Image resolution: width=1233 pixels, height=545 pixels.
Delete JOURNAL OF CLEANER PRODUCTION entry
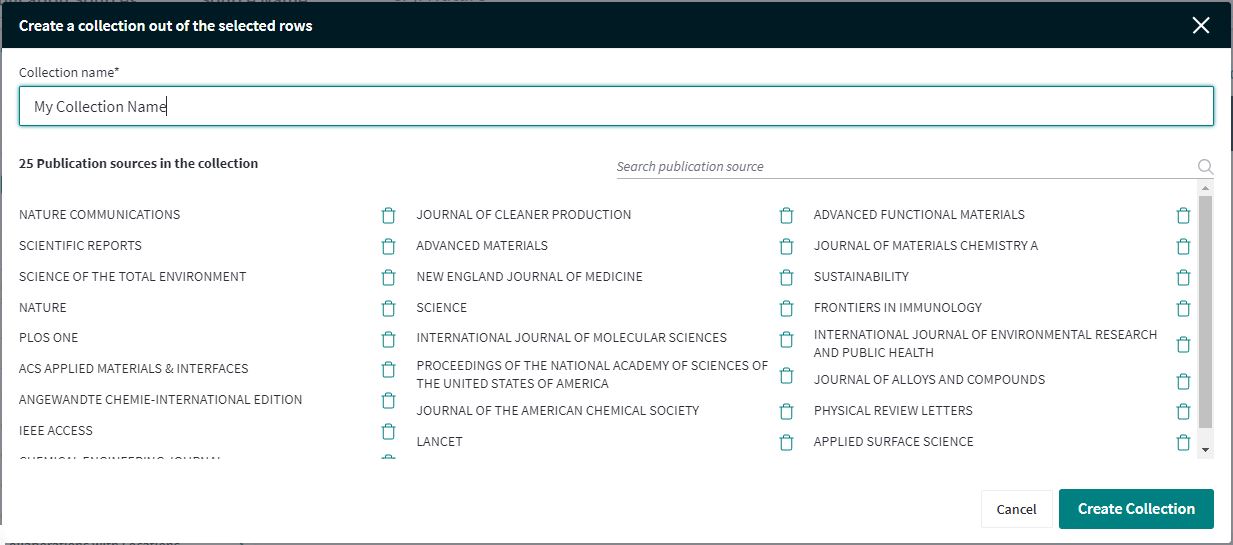(786, 215)
